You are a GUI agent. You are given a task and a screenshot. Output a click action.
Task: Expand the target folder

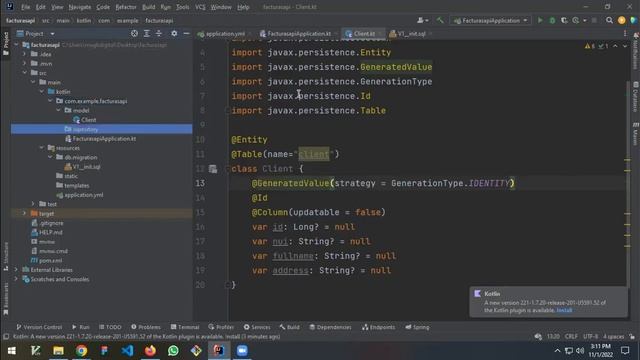[x=24, y=213]
